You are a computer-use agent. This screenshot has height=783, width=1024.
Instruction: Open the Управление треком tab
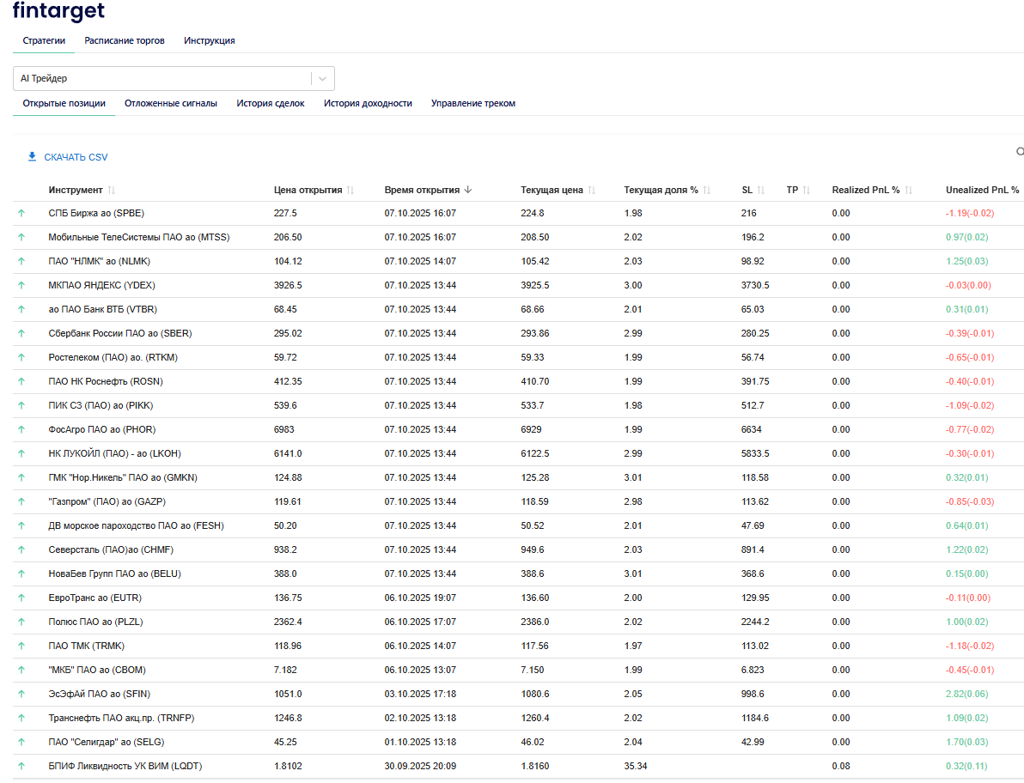click(x=473, y=103)
